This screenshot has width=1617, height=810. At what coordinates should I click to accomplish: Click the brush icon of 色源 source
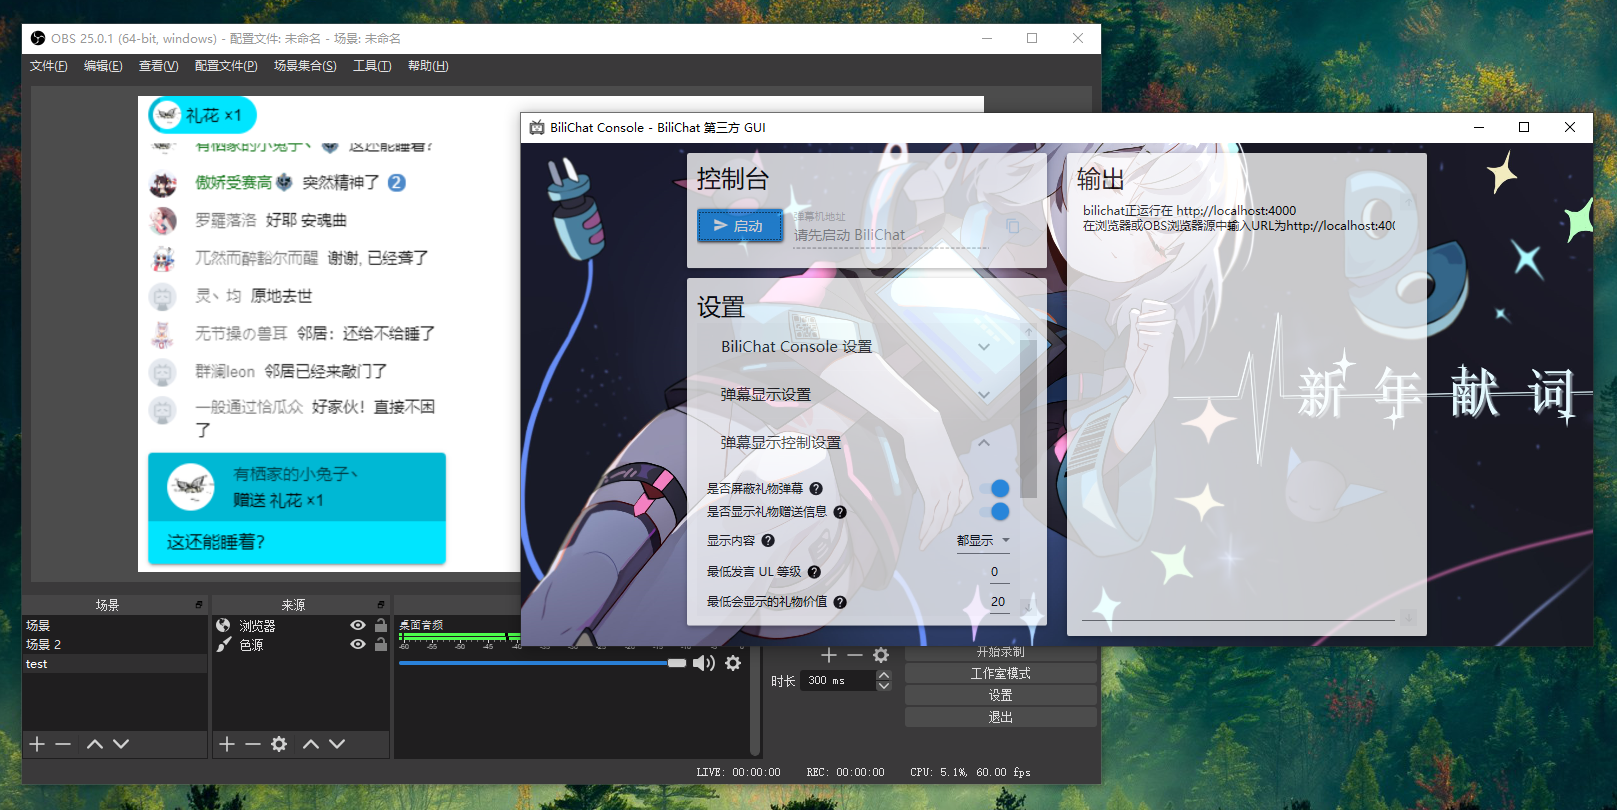223,645
